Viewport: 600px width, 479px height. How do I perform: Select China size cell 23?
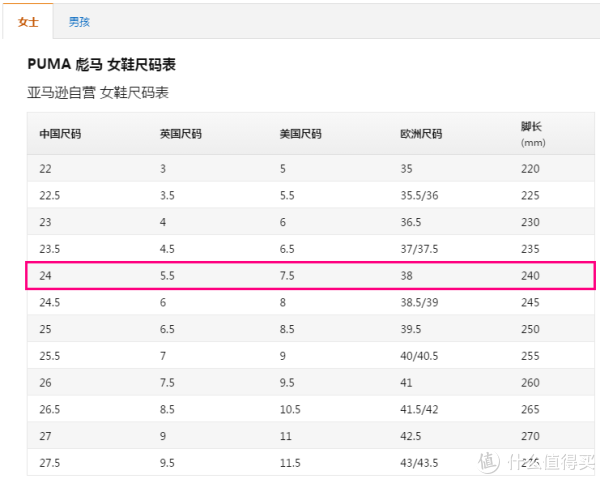point(45,222)
